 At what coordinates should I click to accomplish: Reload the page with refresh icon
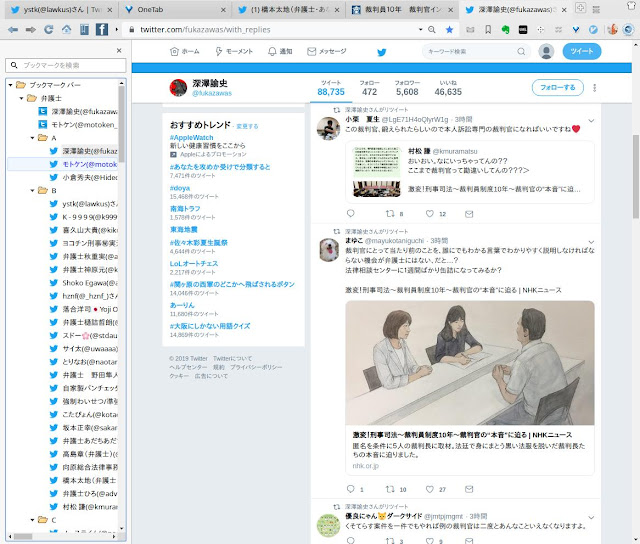coord(49,29)
